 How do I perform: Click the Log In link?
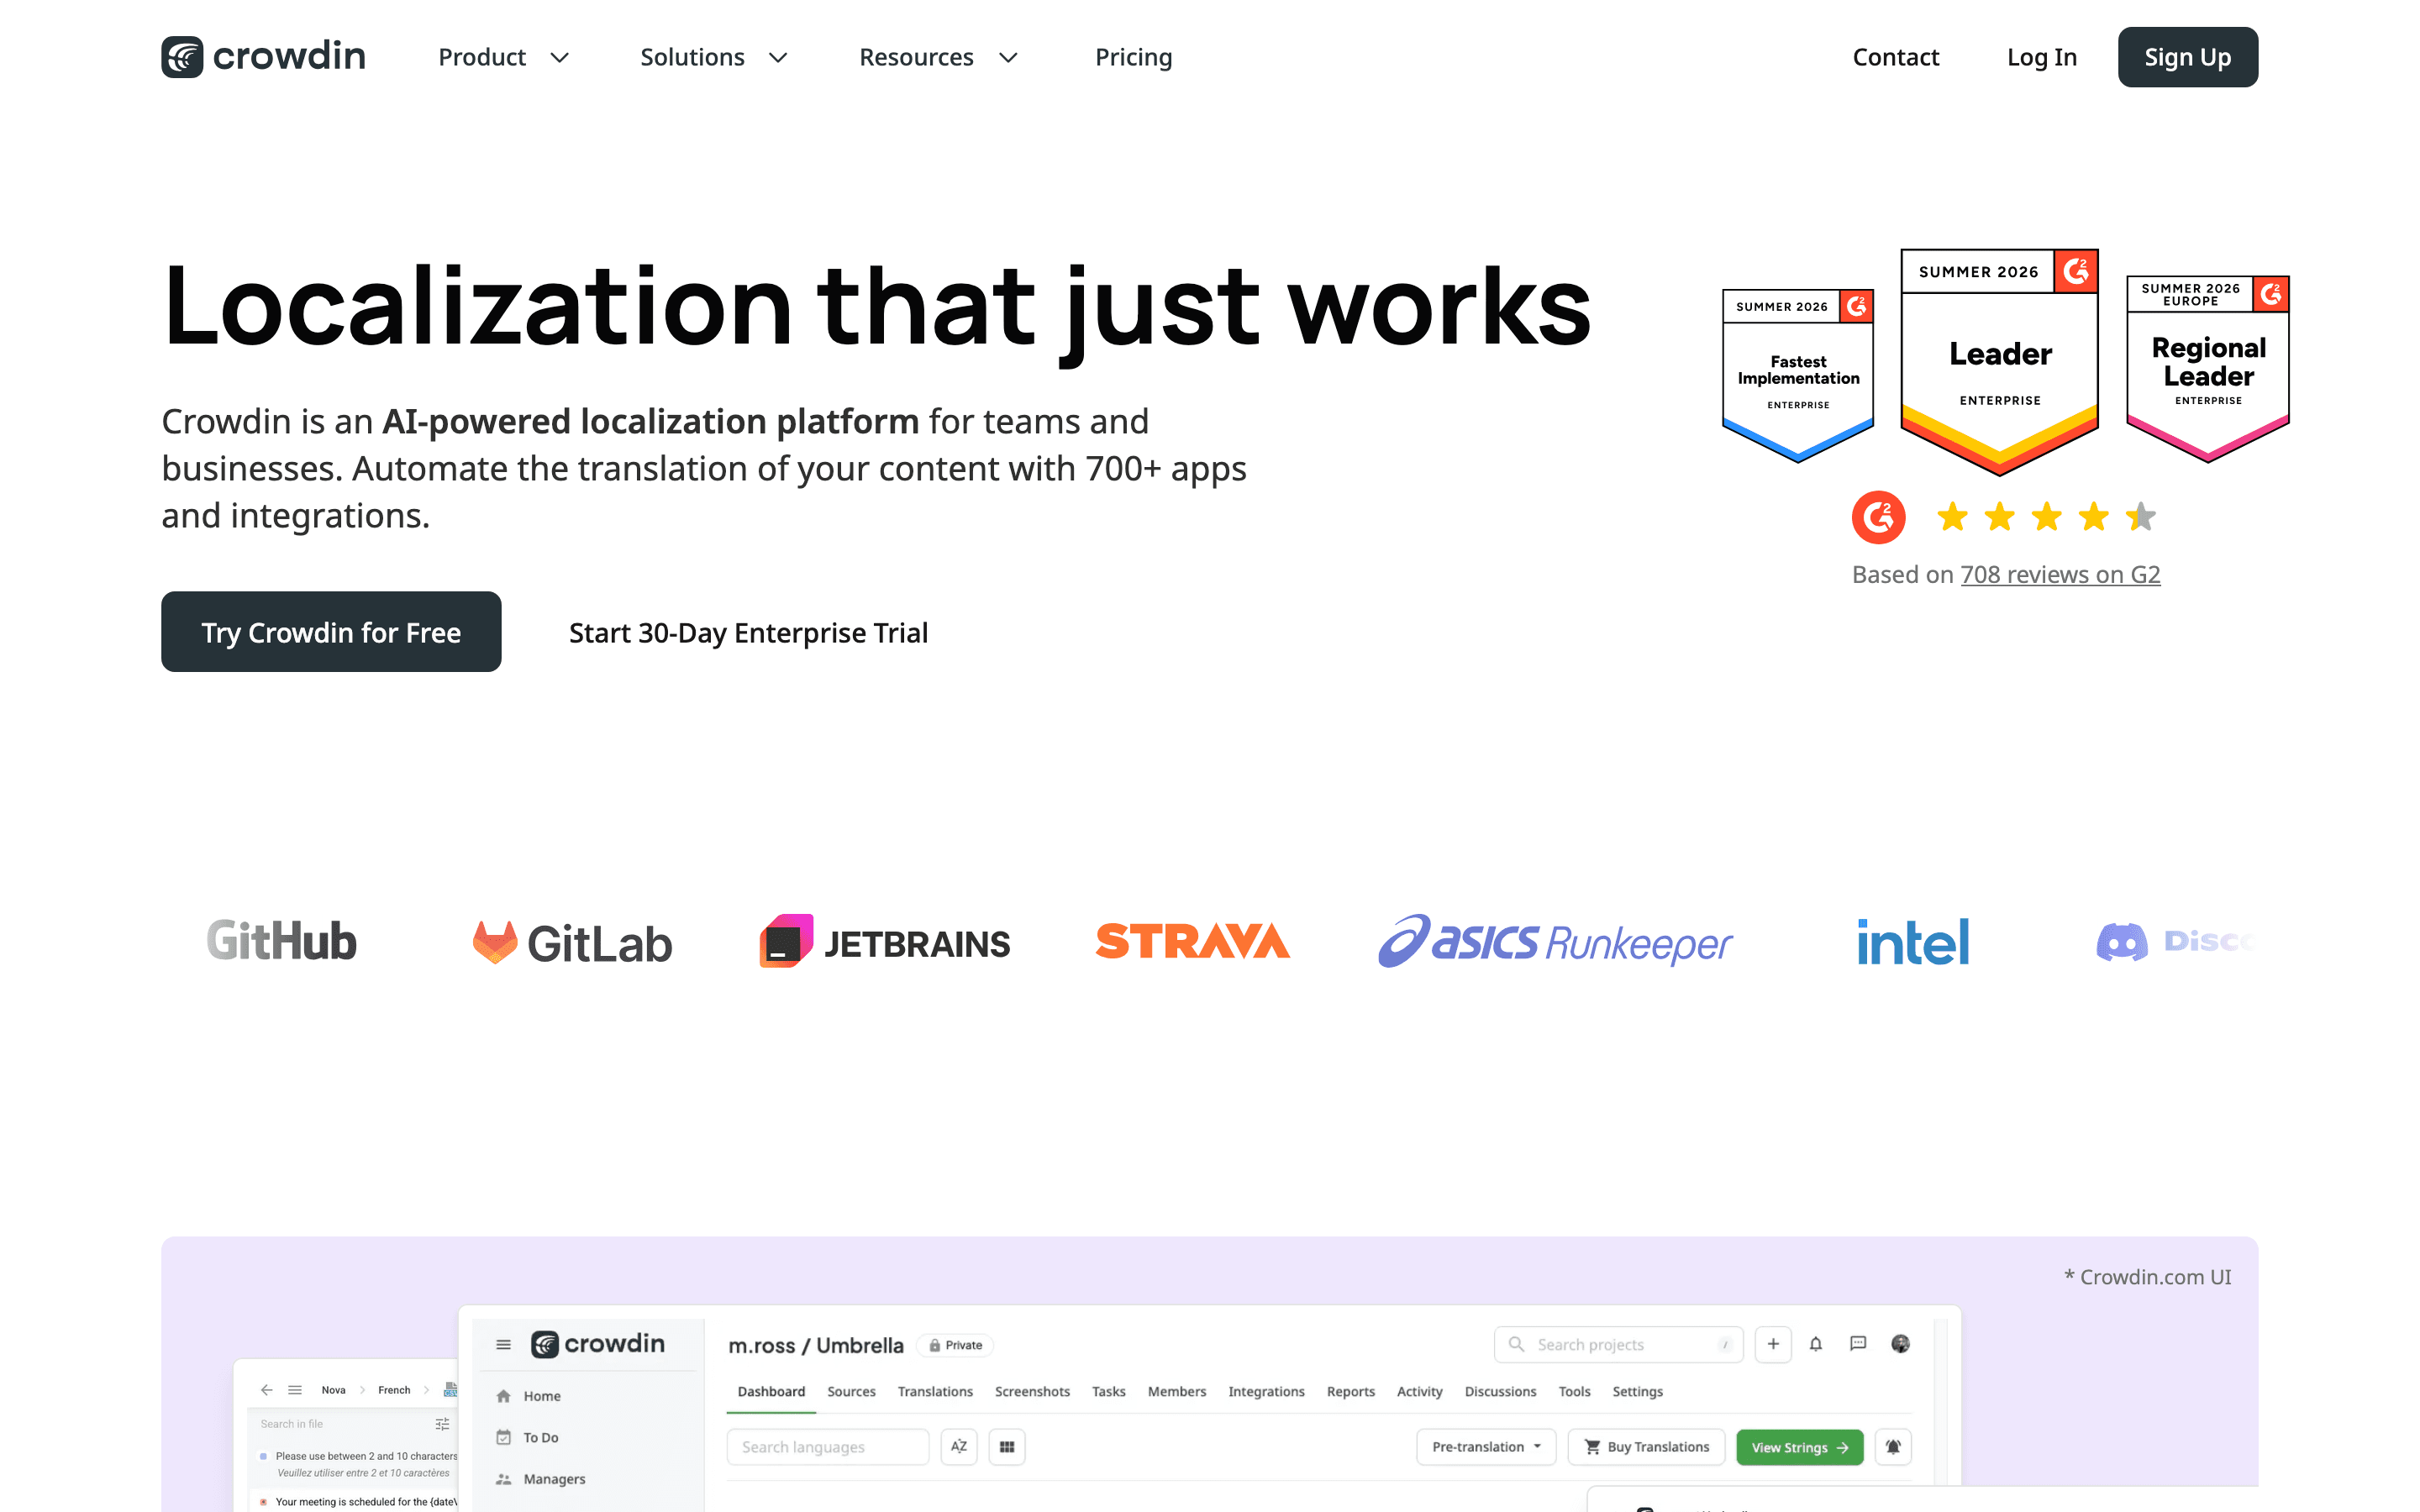coord(2041,57)
